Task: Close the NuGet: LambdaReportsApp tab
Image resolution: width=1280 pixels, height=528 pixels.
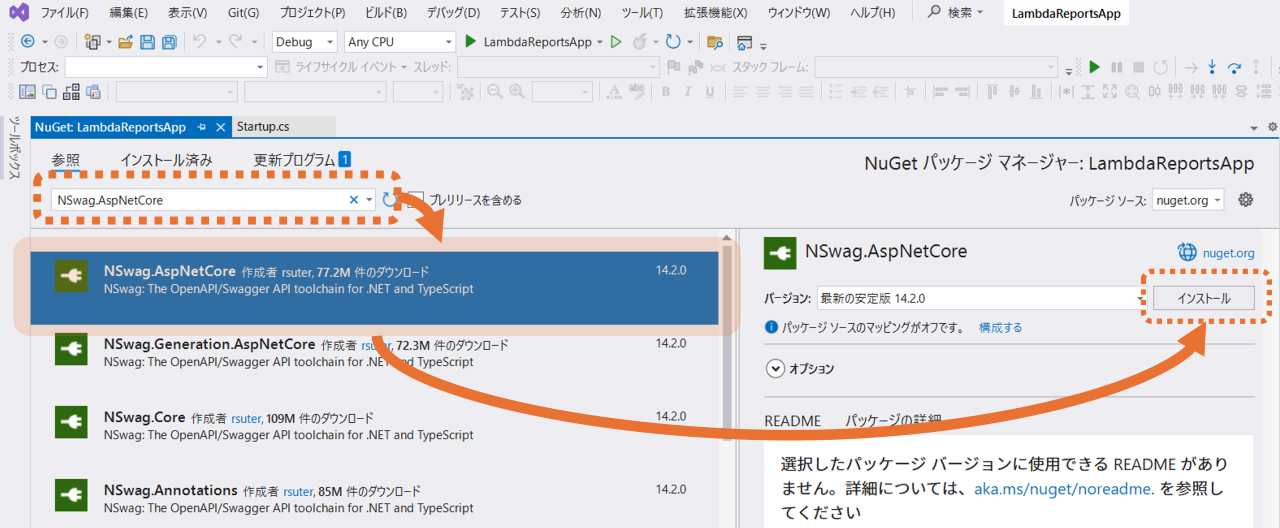Action: pos(220,127)
